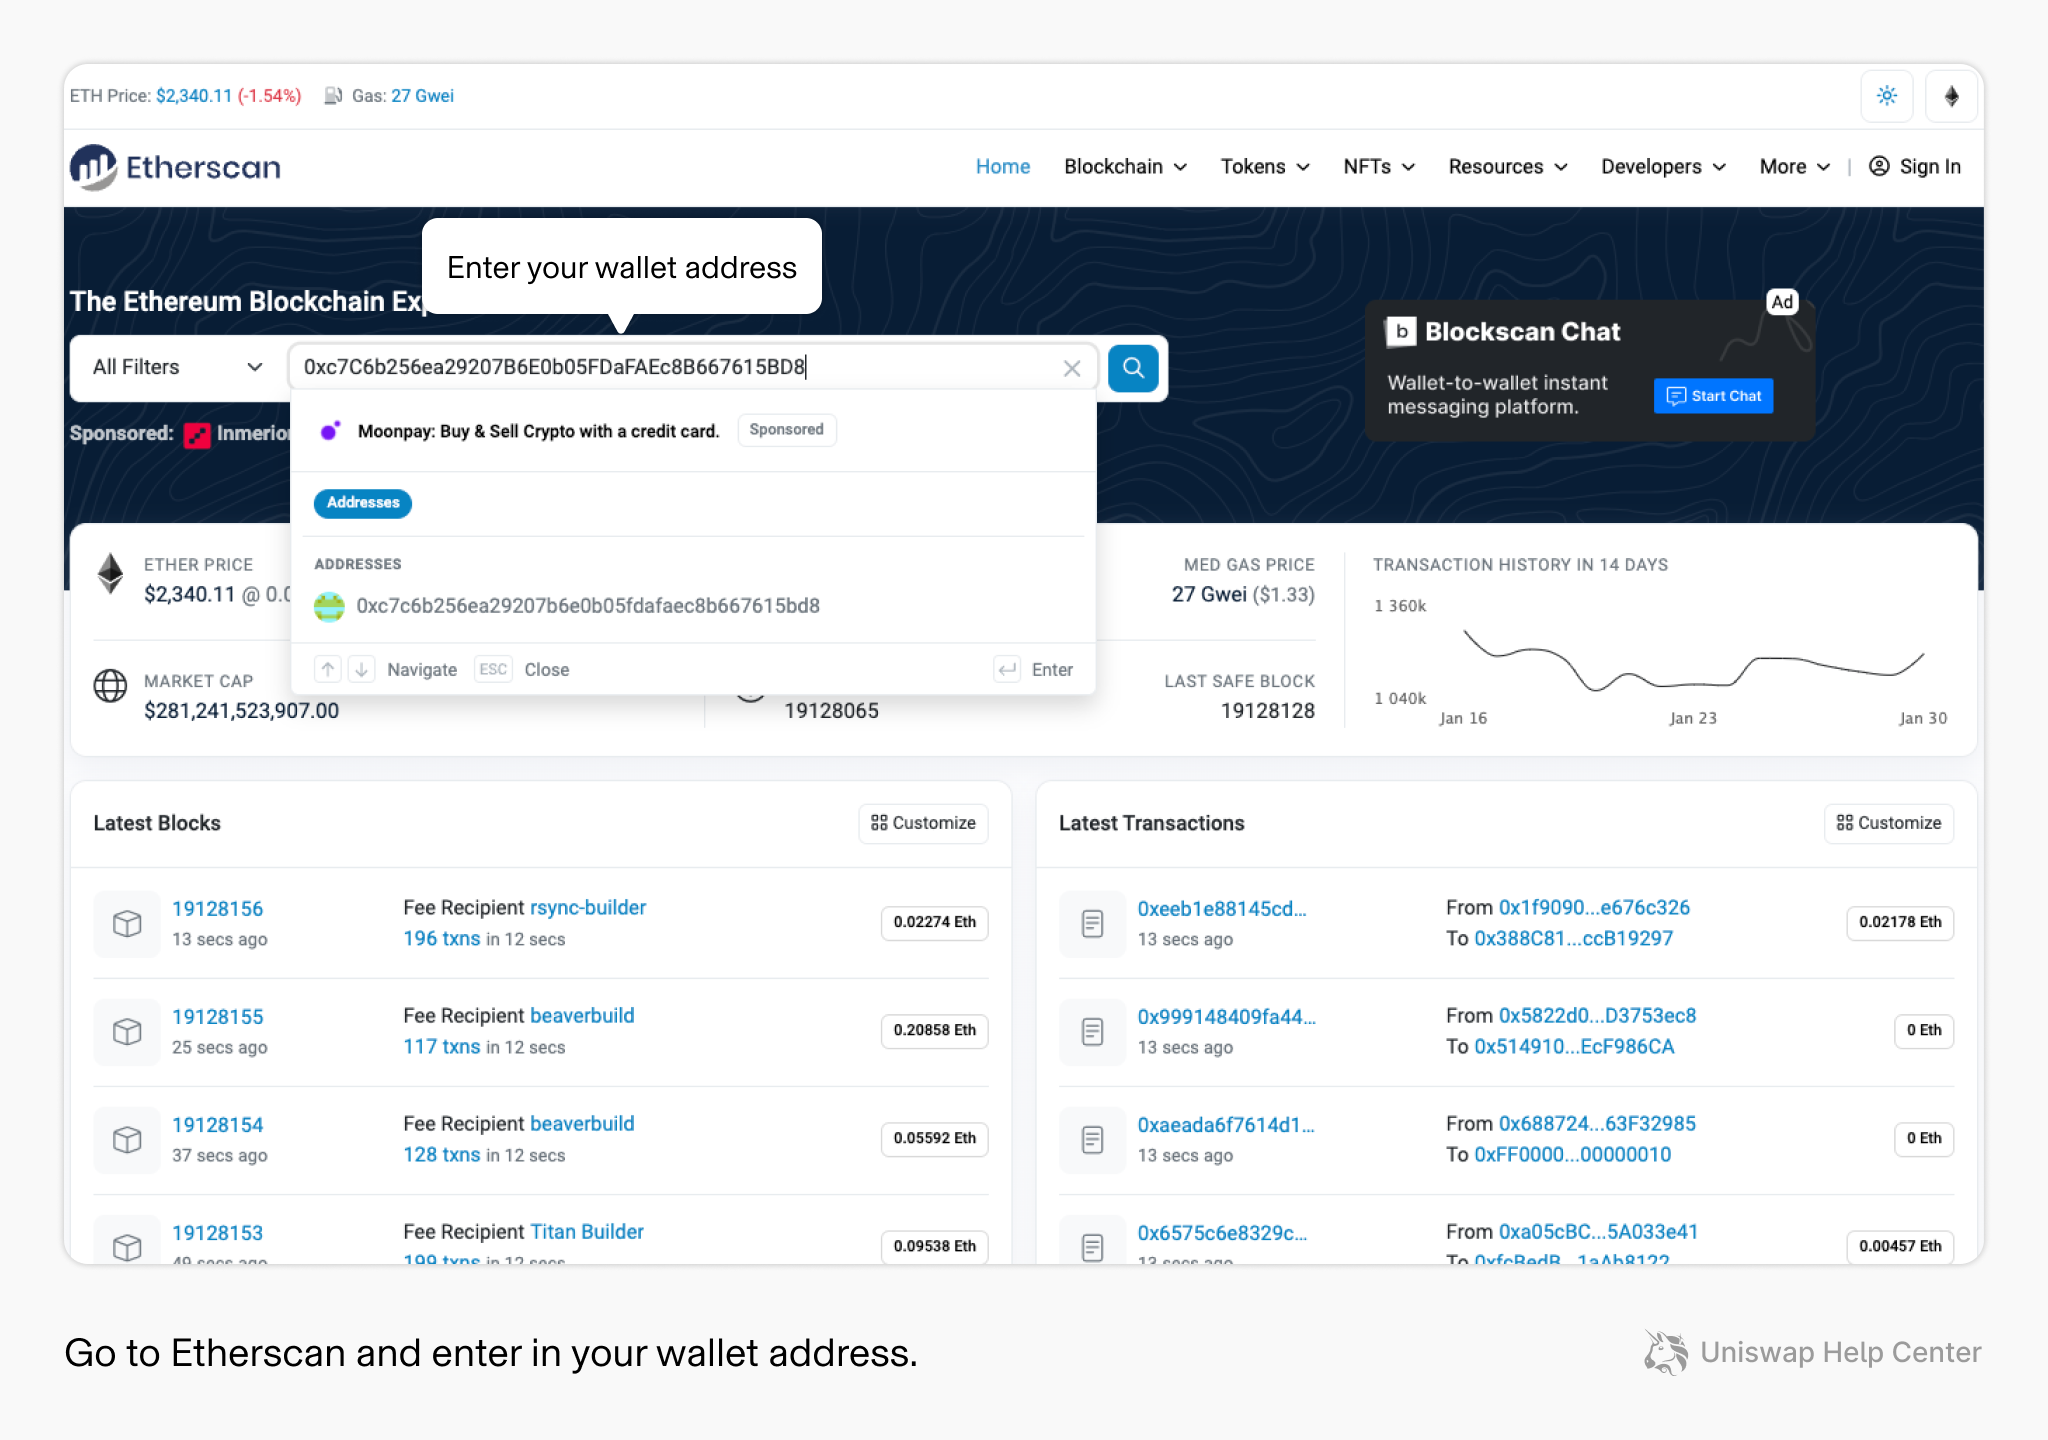This screenshot has height=1440, width=2048.
Task: Open block 19128156
Action: 217,909
